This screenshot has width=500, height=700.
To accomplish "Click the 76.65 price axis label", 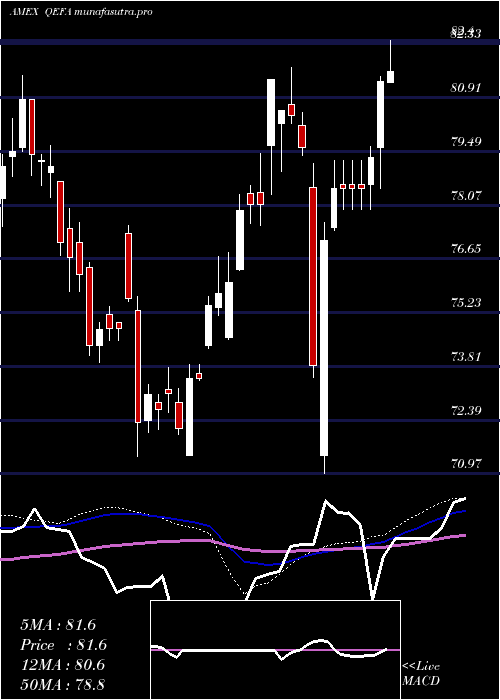I will 466,249.
